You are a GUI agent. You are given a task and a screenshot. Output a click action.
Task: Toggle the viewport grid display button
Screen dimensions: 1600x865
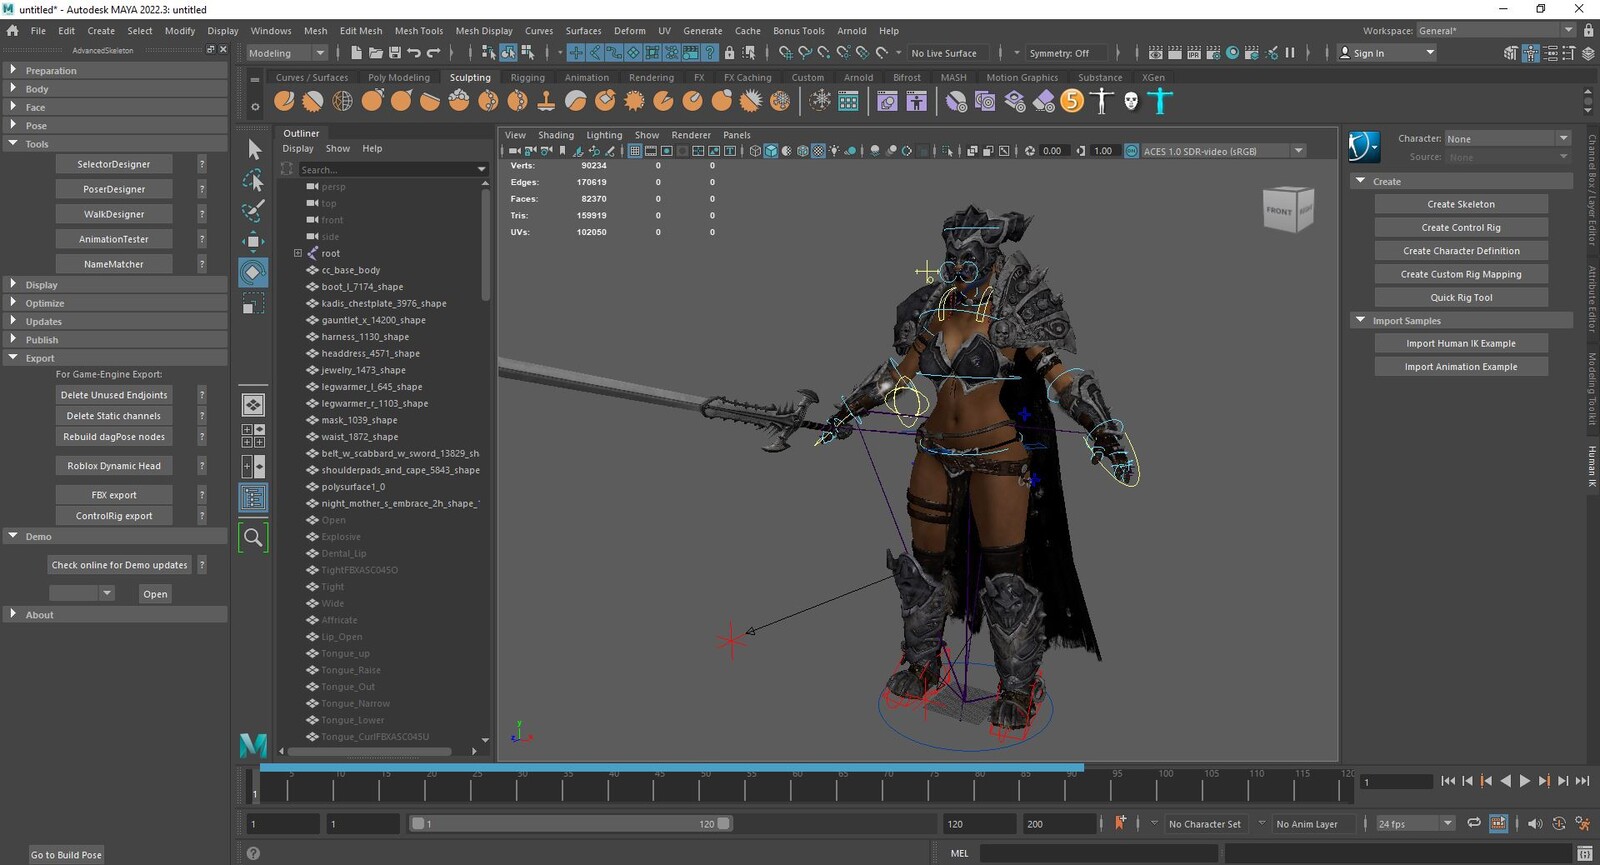(635, 151)
